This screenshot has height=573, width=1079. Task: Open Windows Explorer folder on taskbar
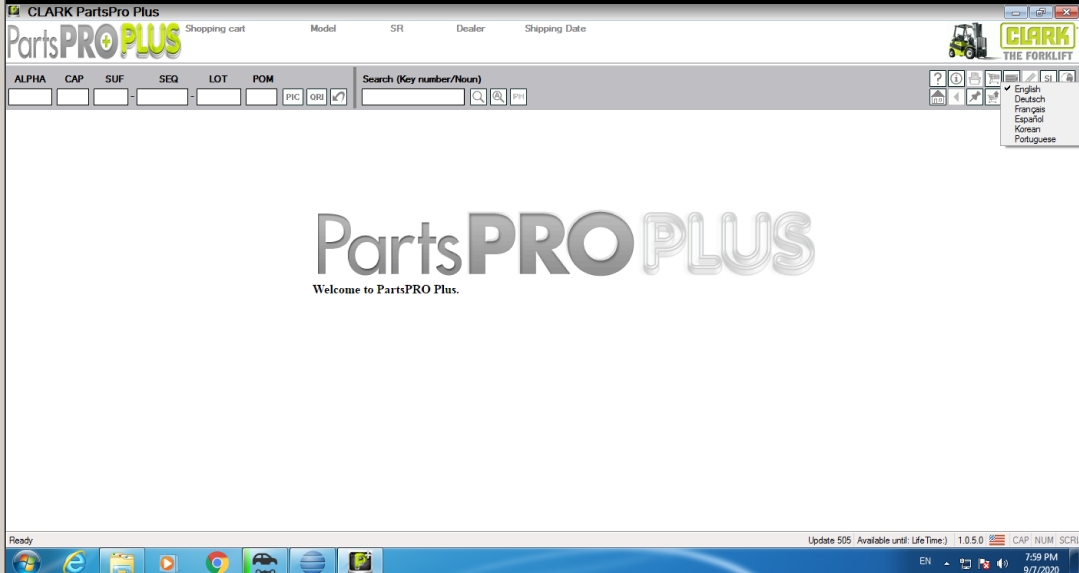pos(122,562)
